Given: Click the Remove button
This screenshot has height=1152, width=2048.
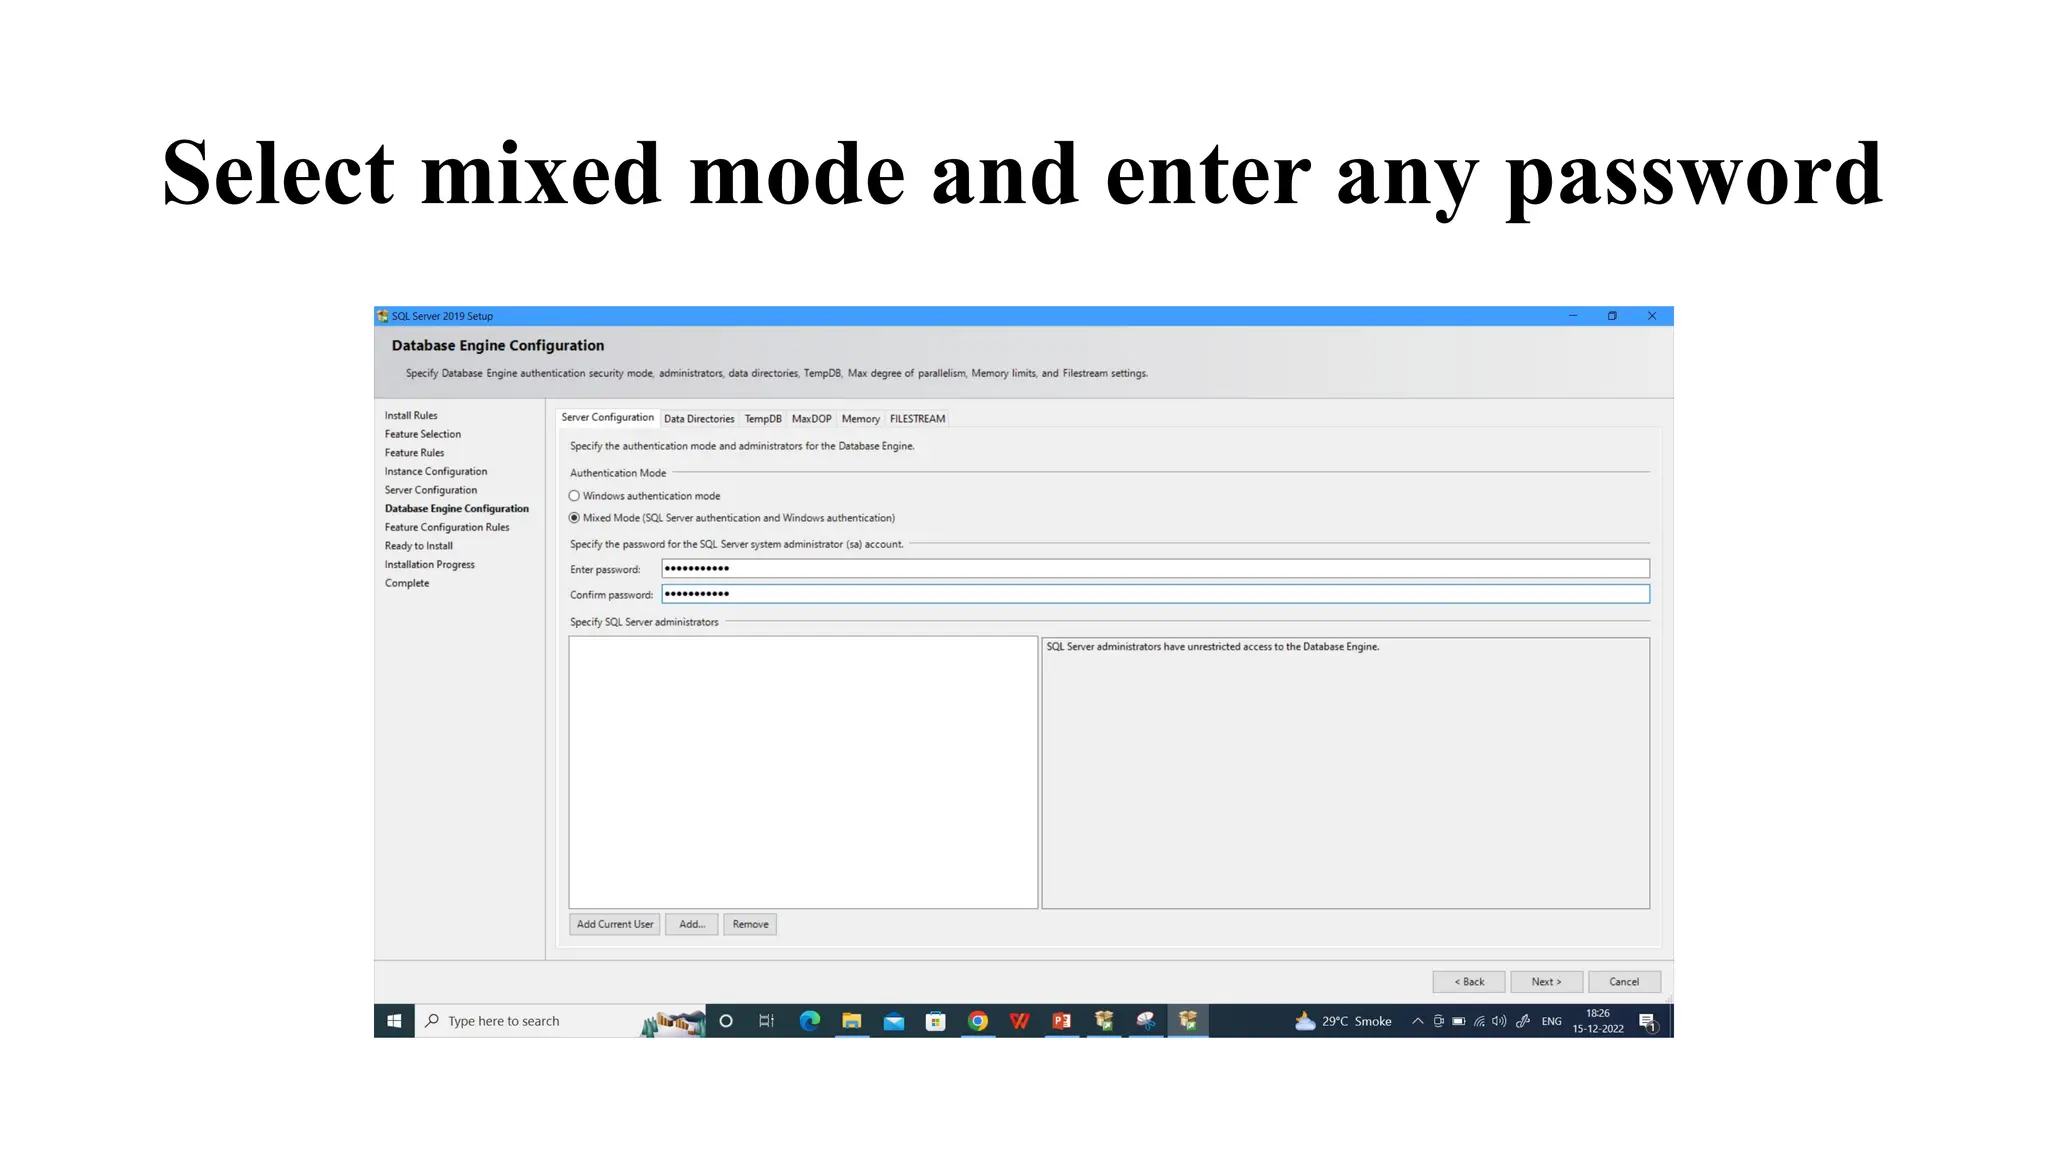Looking at the screenshot, I should (750, 924).
